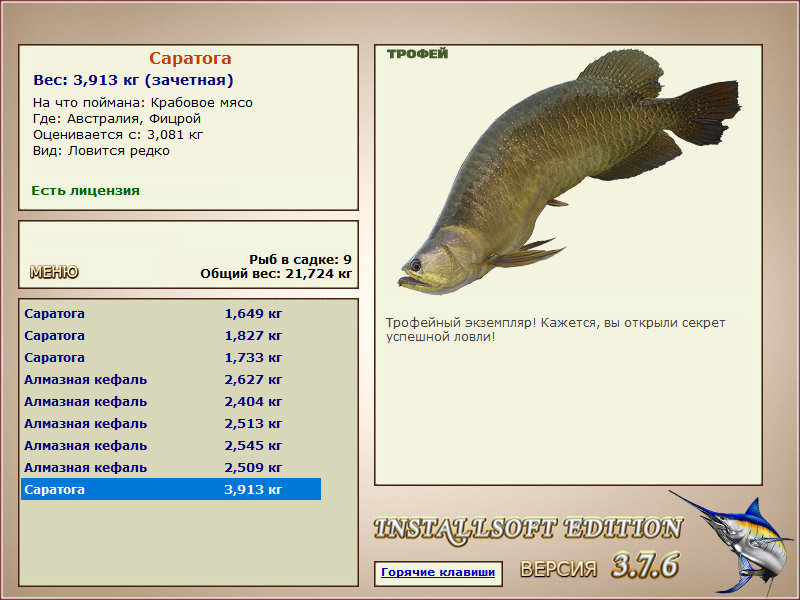
Task: Click the Вид: Ловится редко line
Action: click(101, 151)
